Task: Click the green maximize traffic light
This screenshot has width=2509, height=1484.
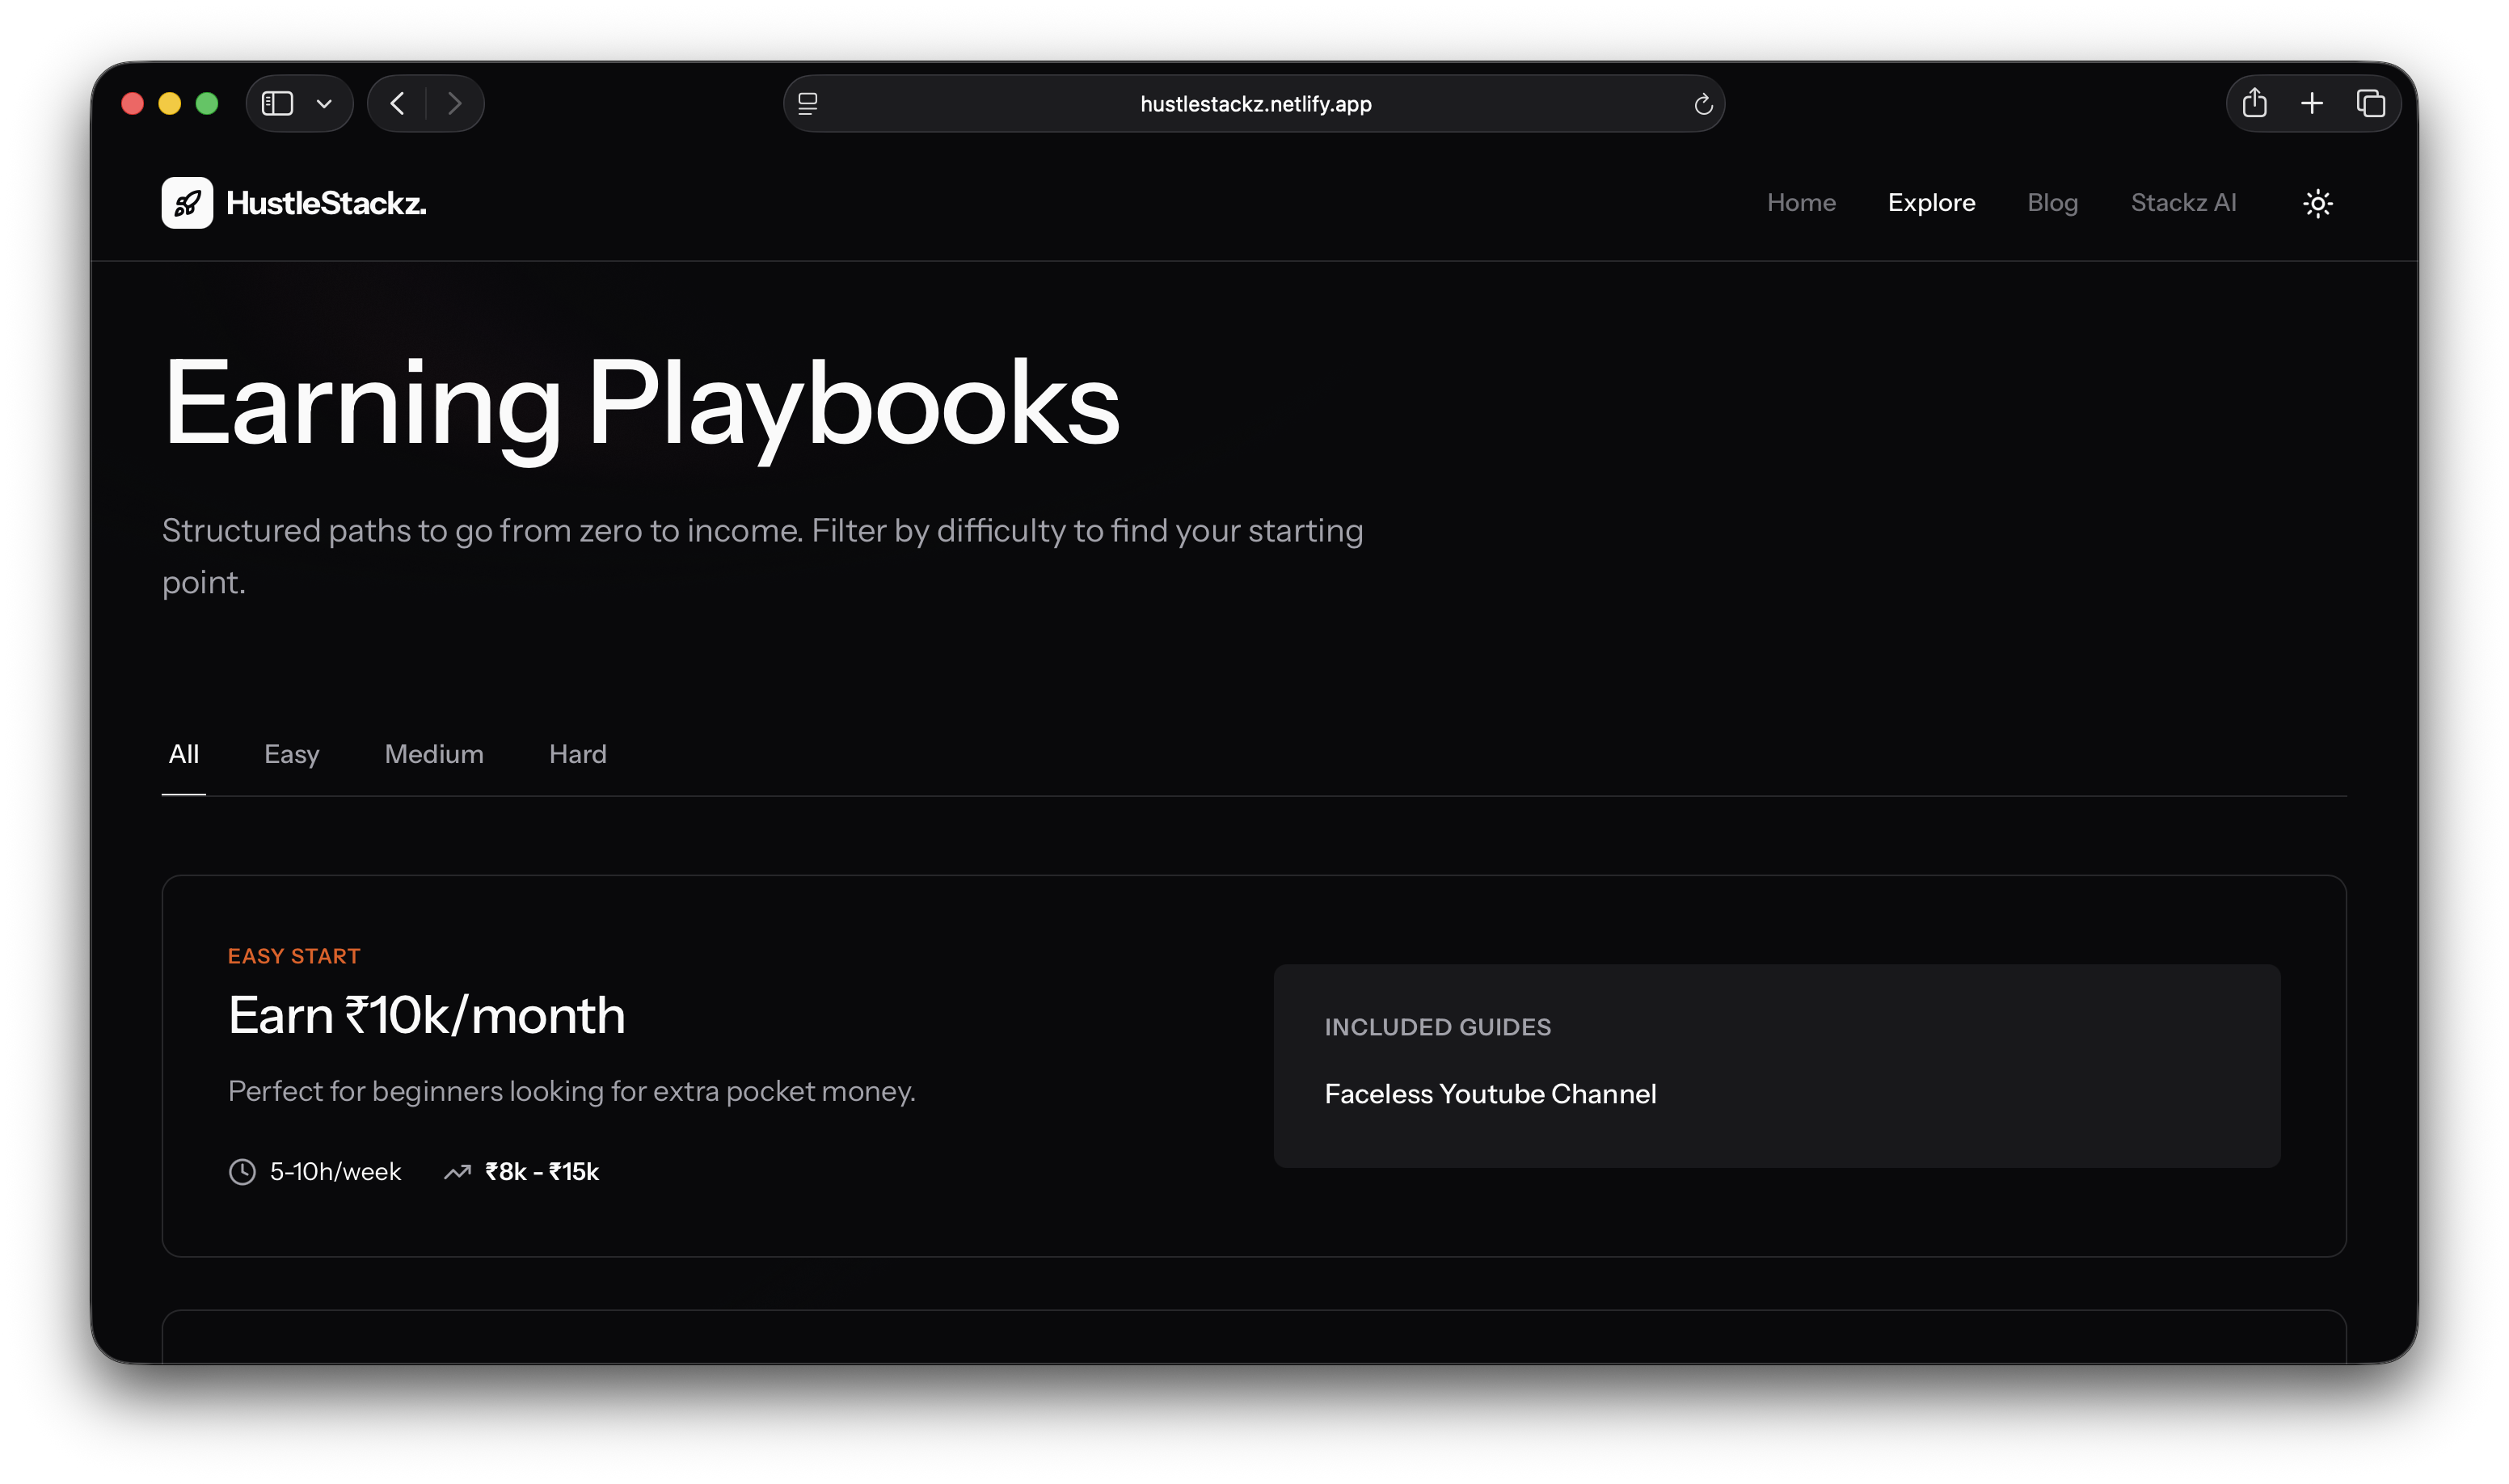Action: (207, 103)
